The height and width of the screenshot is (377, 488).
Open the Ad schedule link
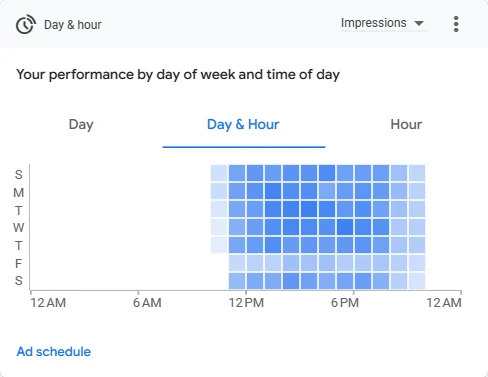[54, 352]
